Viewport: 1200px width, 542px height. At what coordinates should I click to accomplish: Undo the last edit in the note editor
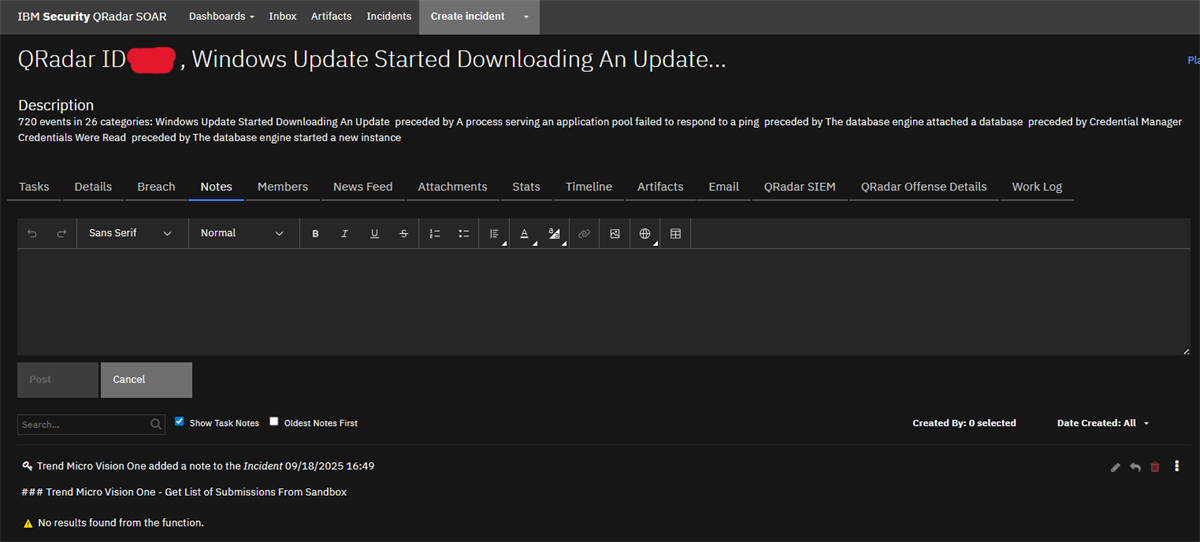pos(32,233)
